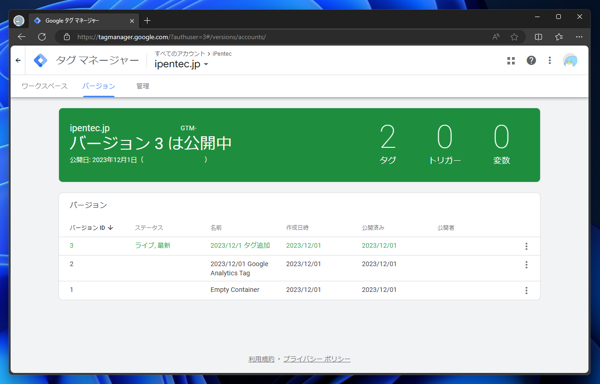Click the ステータス column header
The image size is (600, 384).
[x=149, y=228]
